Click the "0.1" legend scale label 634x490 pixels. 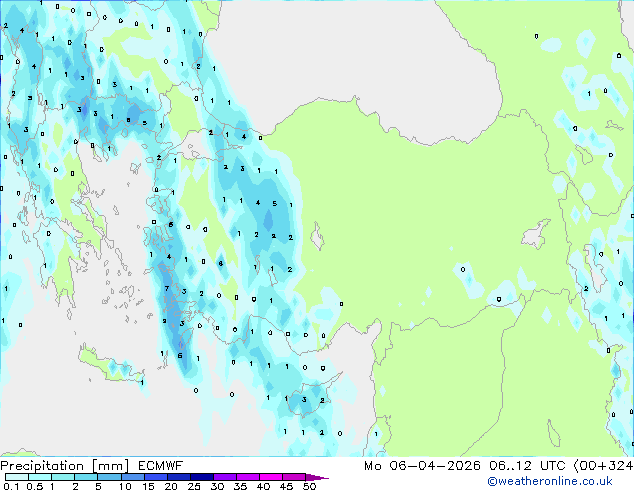tap(11, 486)
